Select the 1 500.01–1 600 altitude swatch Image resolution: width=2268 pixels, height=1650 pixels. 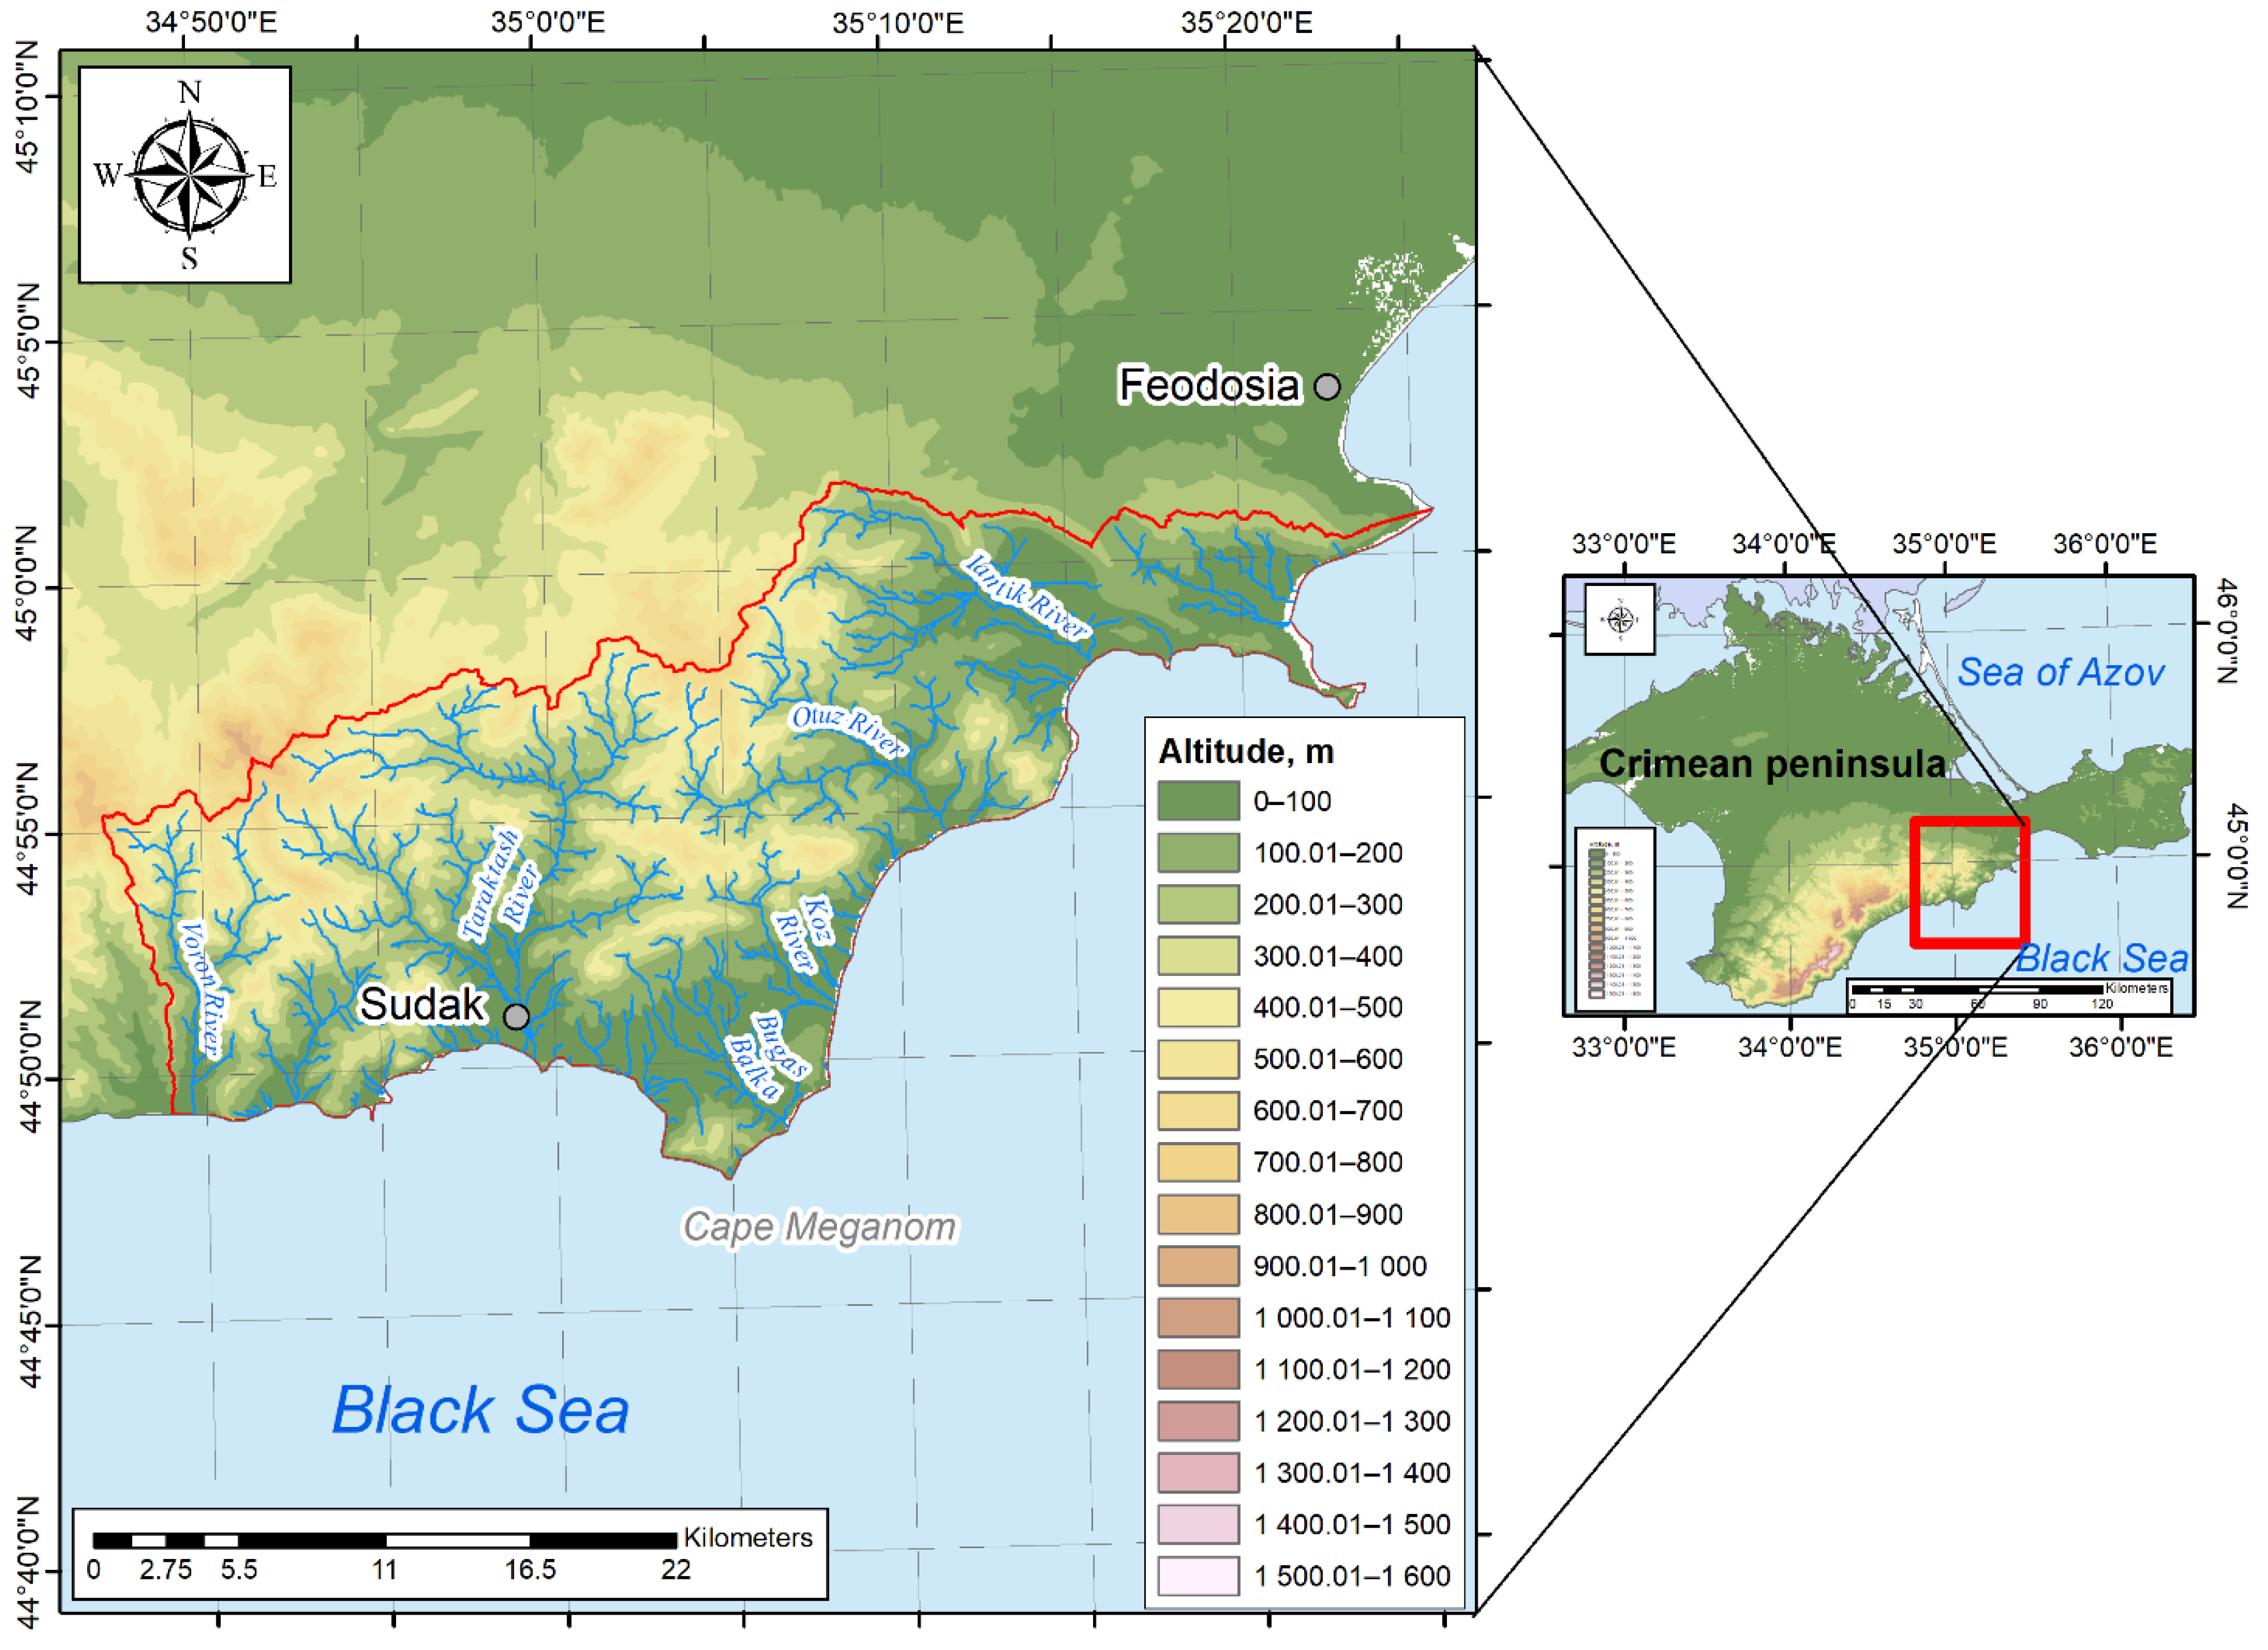point(1198,1576)
